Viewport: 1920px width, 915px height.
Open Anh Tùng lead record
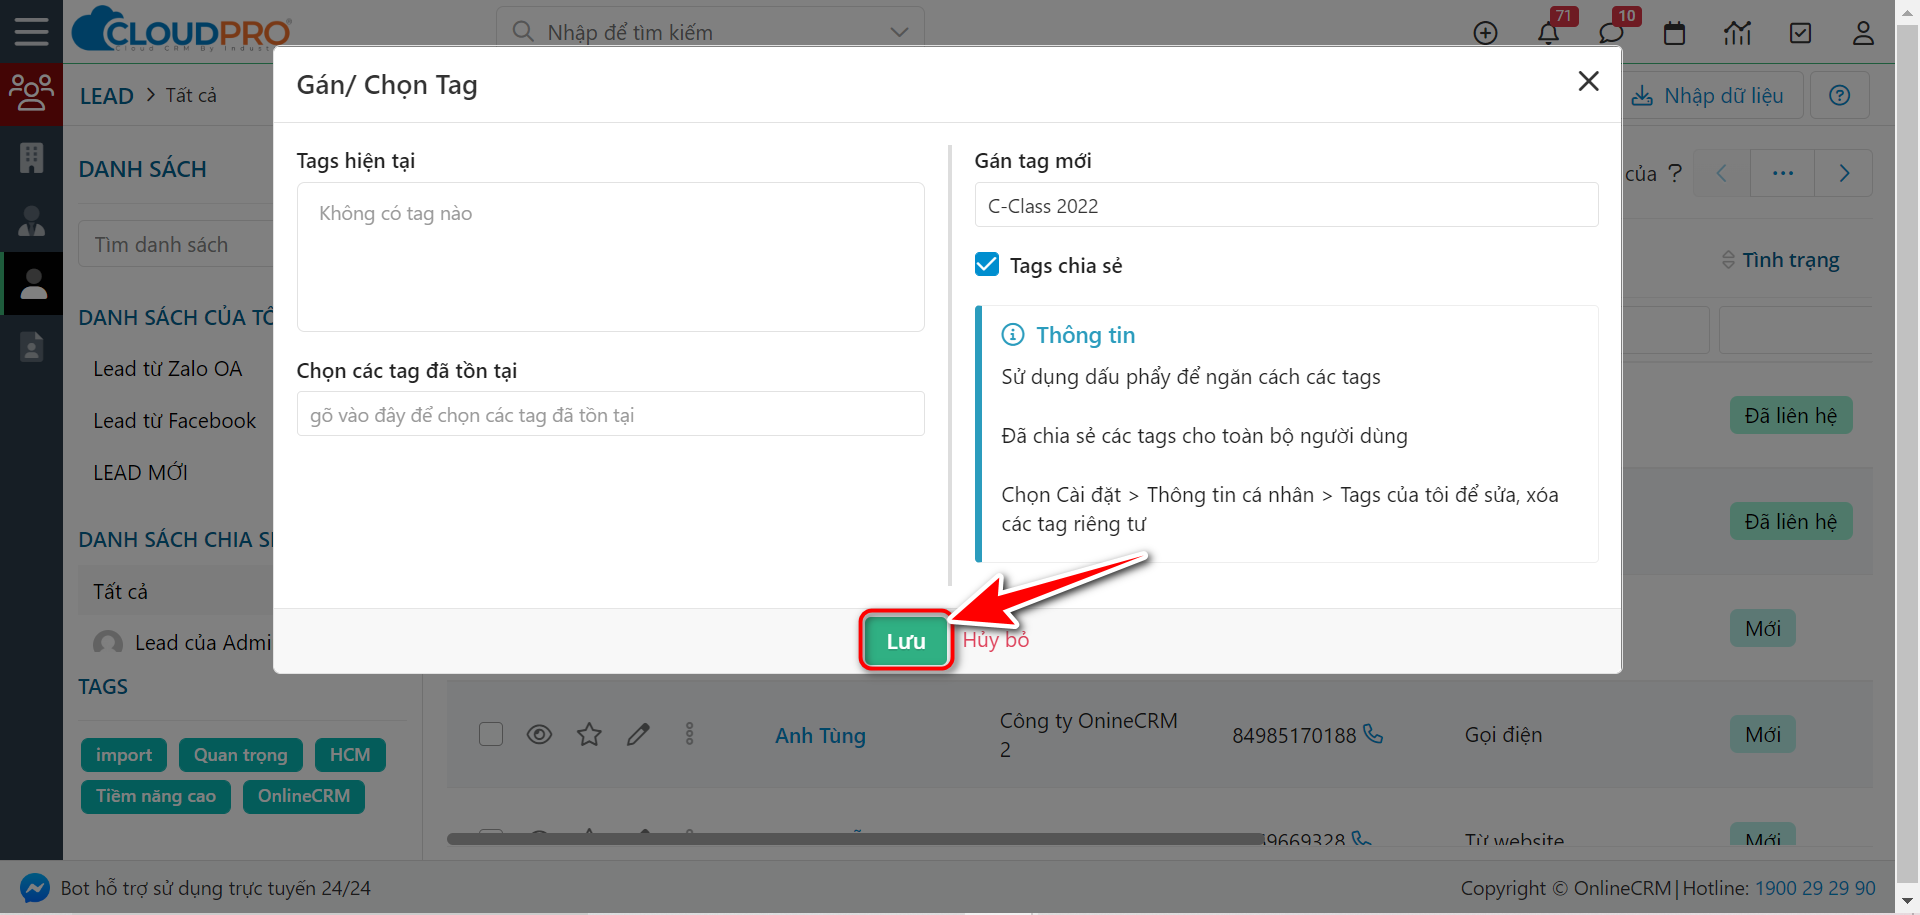tap(820, 736)
